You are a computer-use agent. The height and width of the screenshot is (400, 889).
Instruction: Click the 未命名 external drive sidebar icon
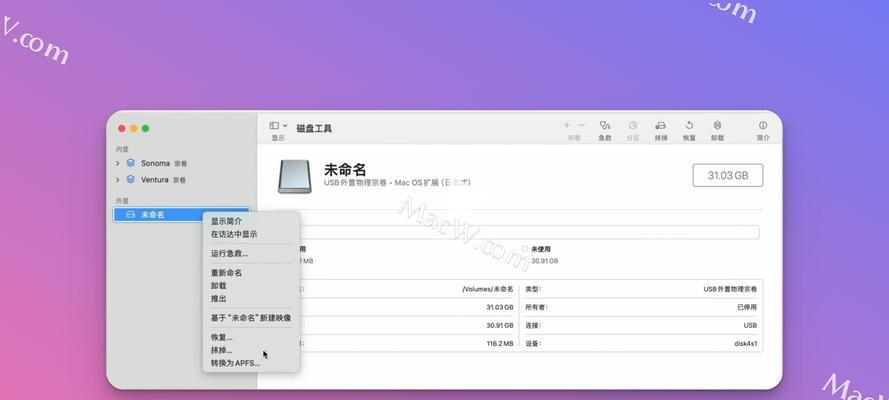click(130, 215)
